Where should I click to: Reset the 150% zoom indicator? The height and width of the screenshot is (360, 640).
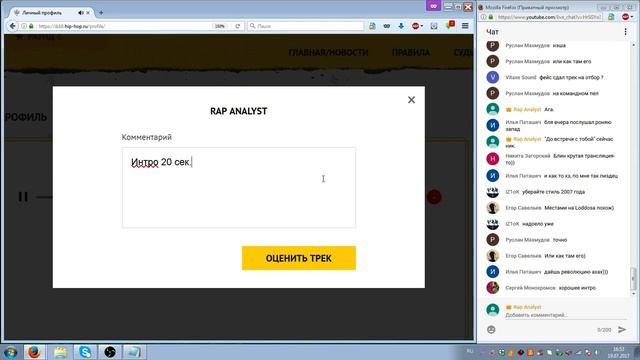[x=220, y=26]
